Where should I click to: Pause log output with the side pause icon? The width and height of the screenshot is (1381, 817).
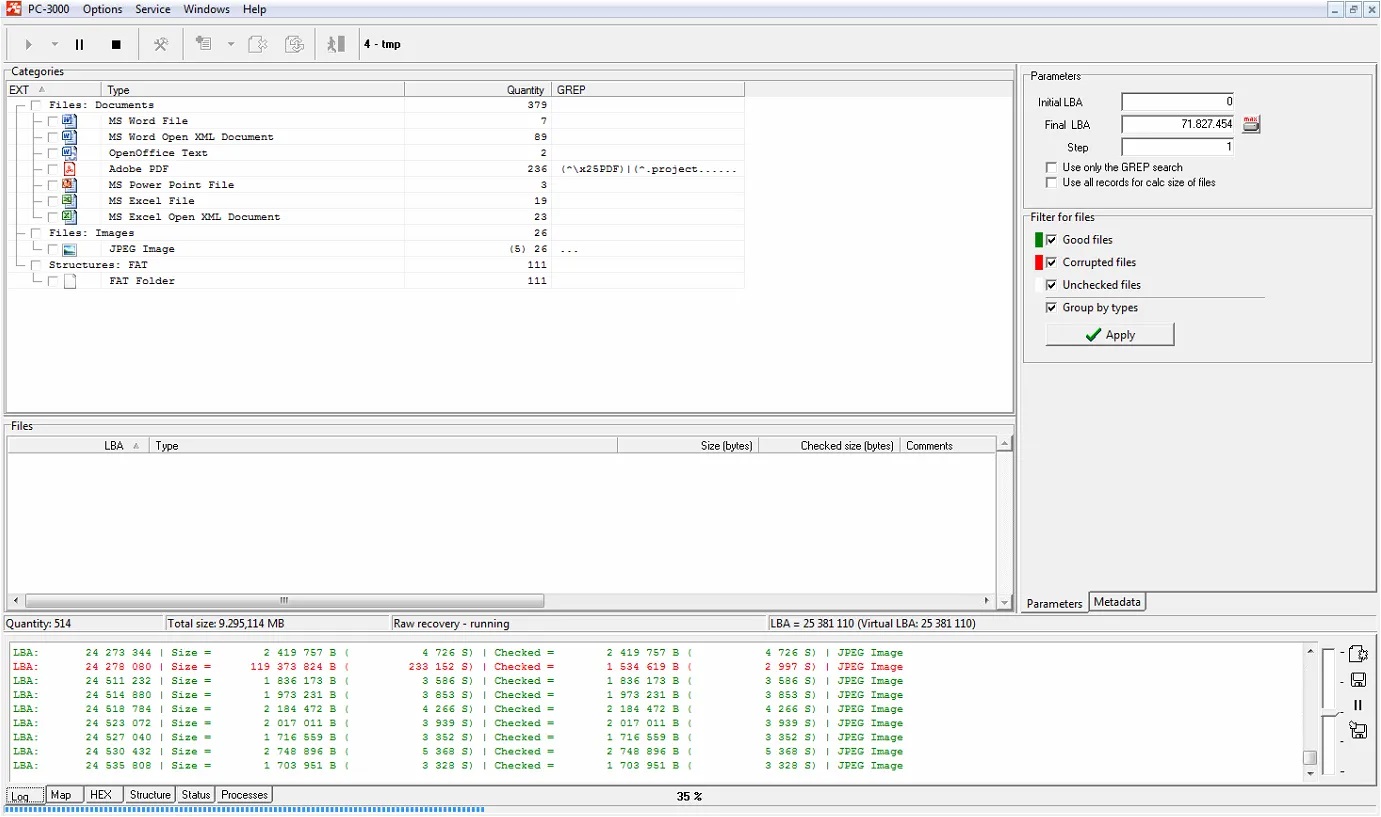pyautogui.click(x=1358, y=705)
